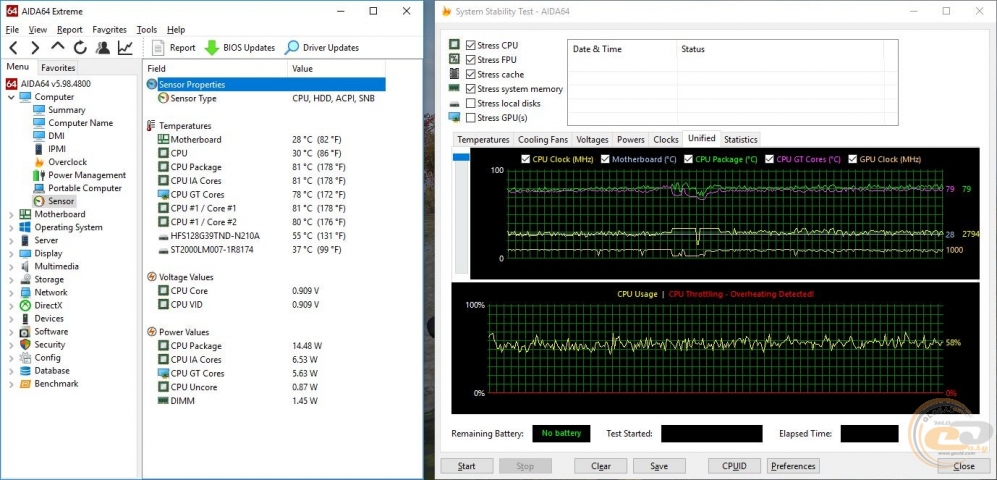Click the Save button
The height and width of the screenshot is (480, 997).
(659, 466)
